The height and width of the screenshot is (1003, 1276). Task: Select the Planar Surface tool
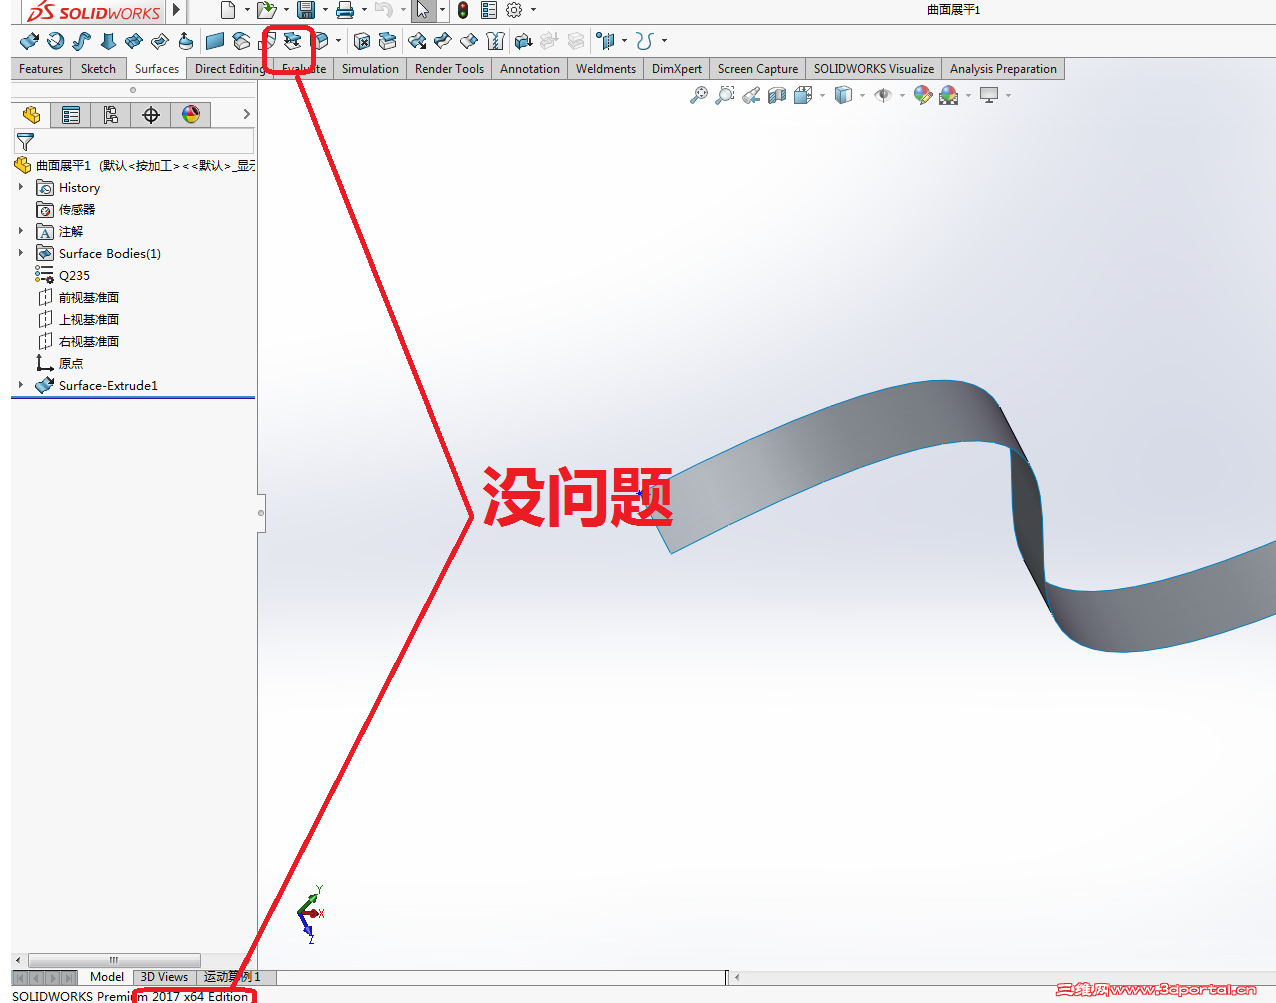coord(214,41)
